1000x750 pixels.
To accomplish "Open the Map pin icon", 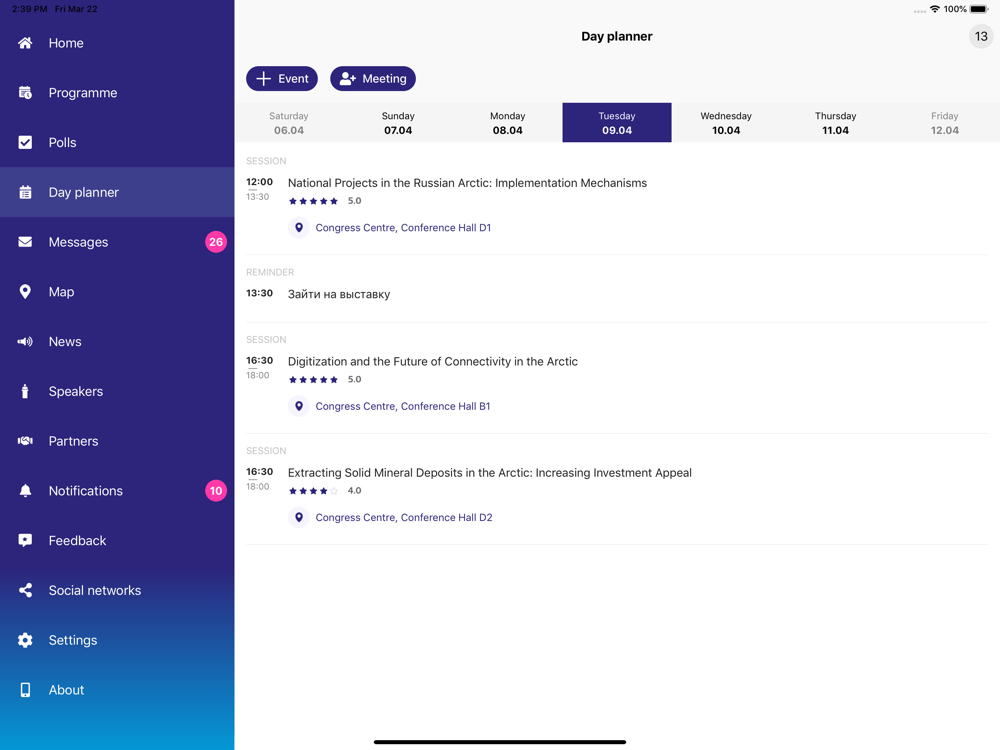I will [x=25, y=291].
